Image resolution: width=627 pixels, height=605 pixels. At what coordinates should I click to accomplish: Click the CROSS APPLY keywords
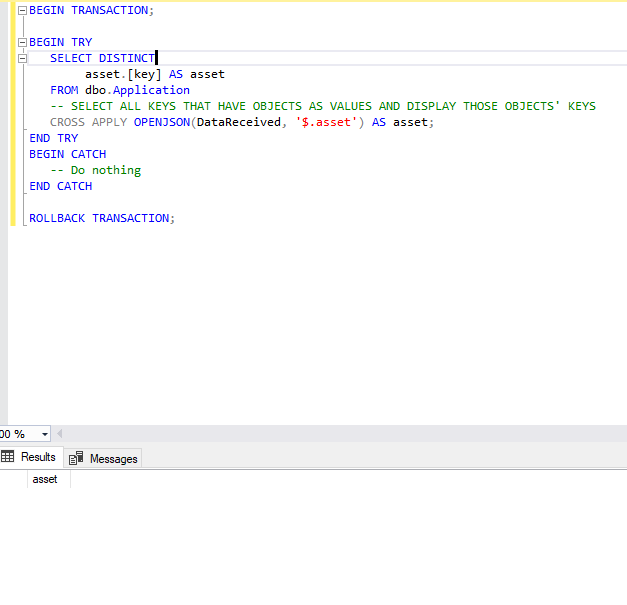tap(88, 122)
